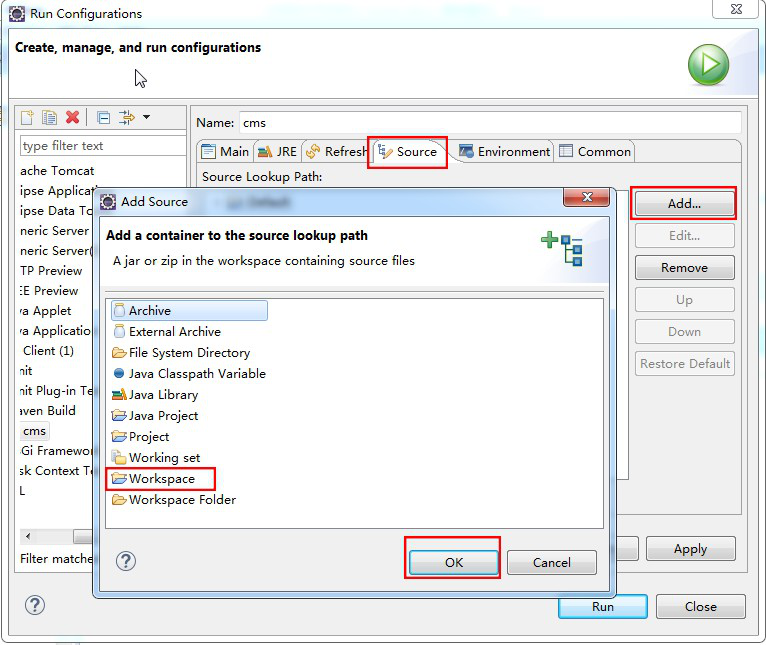Click the green Run arrow icon
766x645 pixels.
708,65
